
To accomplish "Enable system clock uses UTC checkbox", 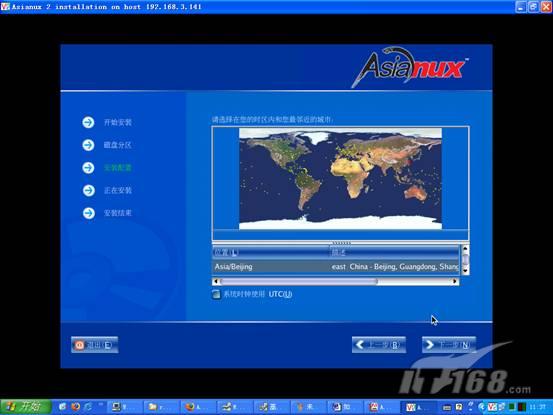I will click(x=216, y=294).
